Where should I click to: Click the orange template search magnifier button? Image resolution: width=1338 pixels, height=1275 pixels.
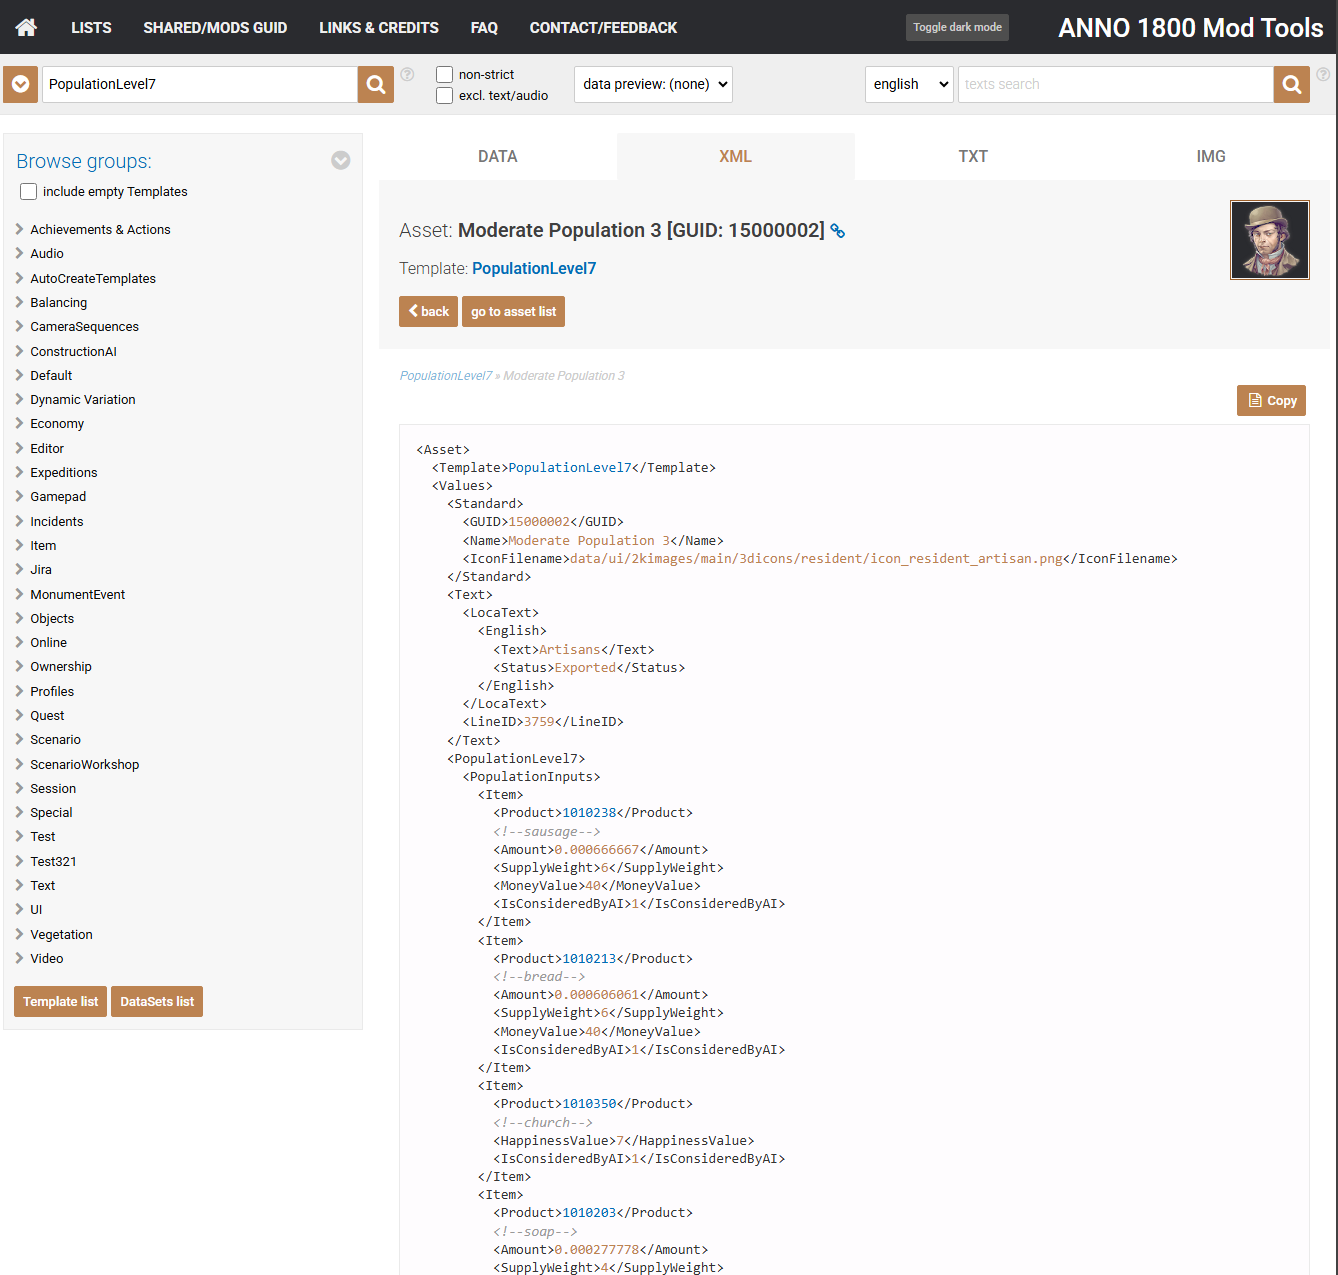click(376, 85)
